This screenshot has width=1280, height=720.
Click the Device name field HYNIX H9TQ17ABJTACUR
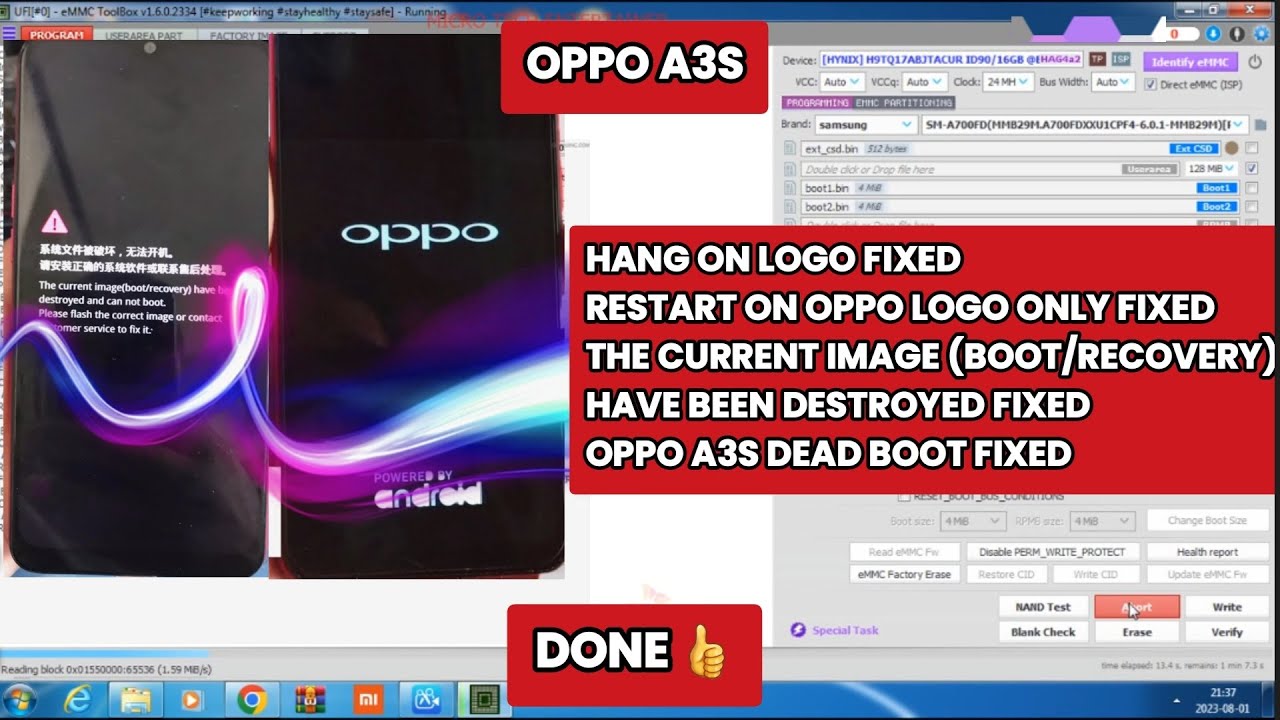click(x=950, y=61)
